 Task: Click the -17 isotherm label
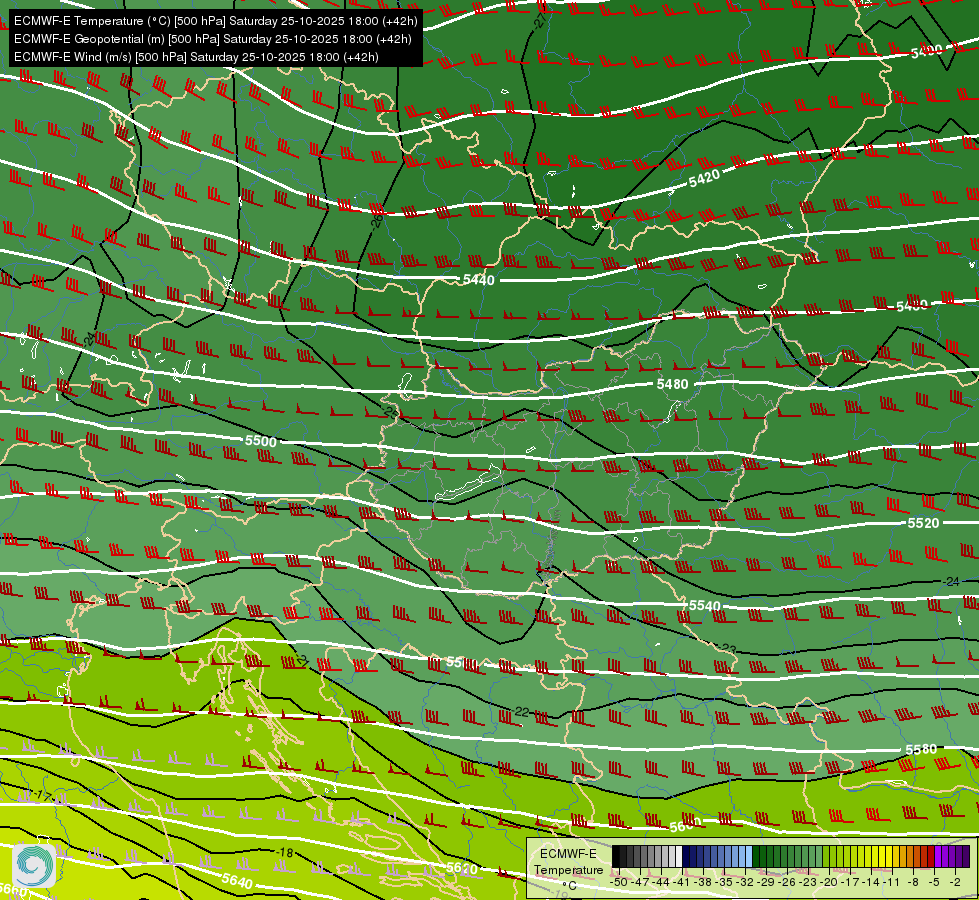[x=42, y=795]
